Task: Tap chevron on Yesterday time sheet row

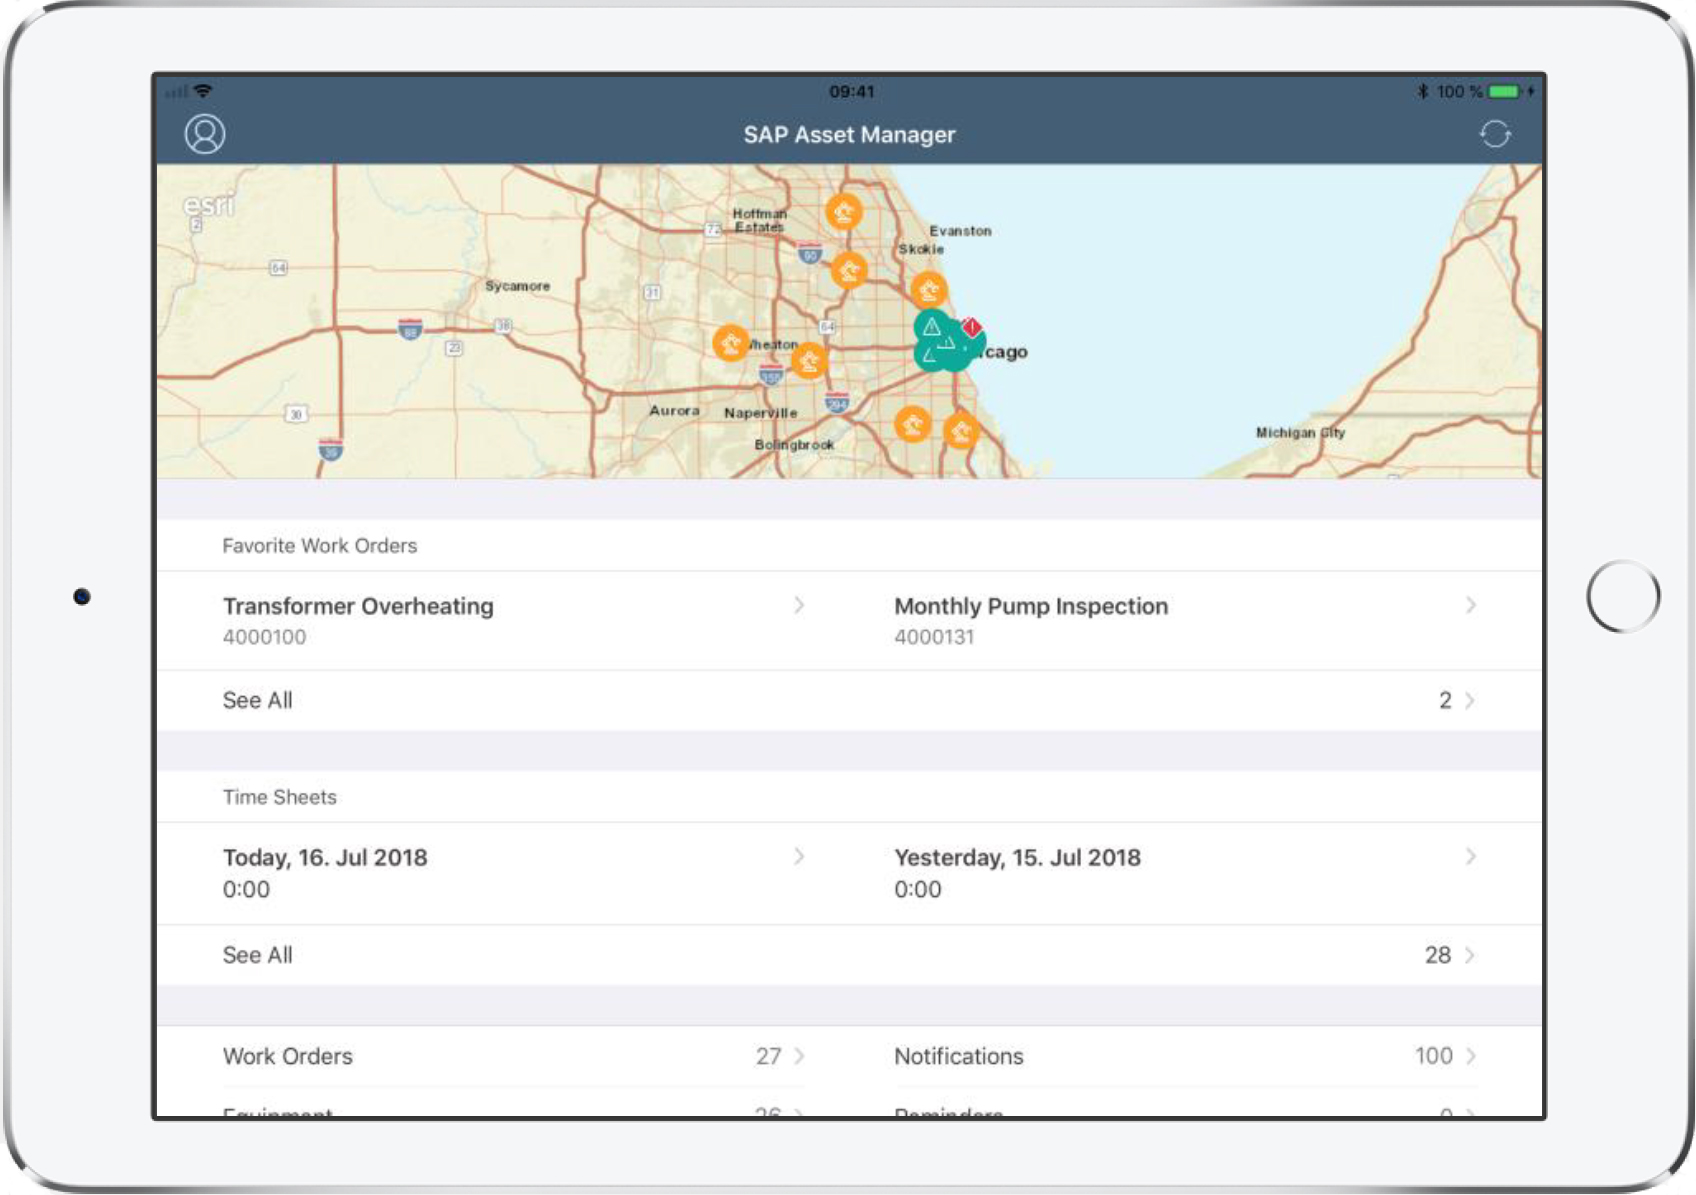Action: click(x=1470, y=856)
